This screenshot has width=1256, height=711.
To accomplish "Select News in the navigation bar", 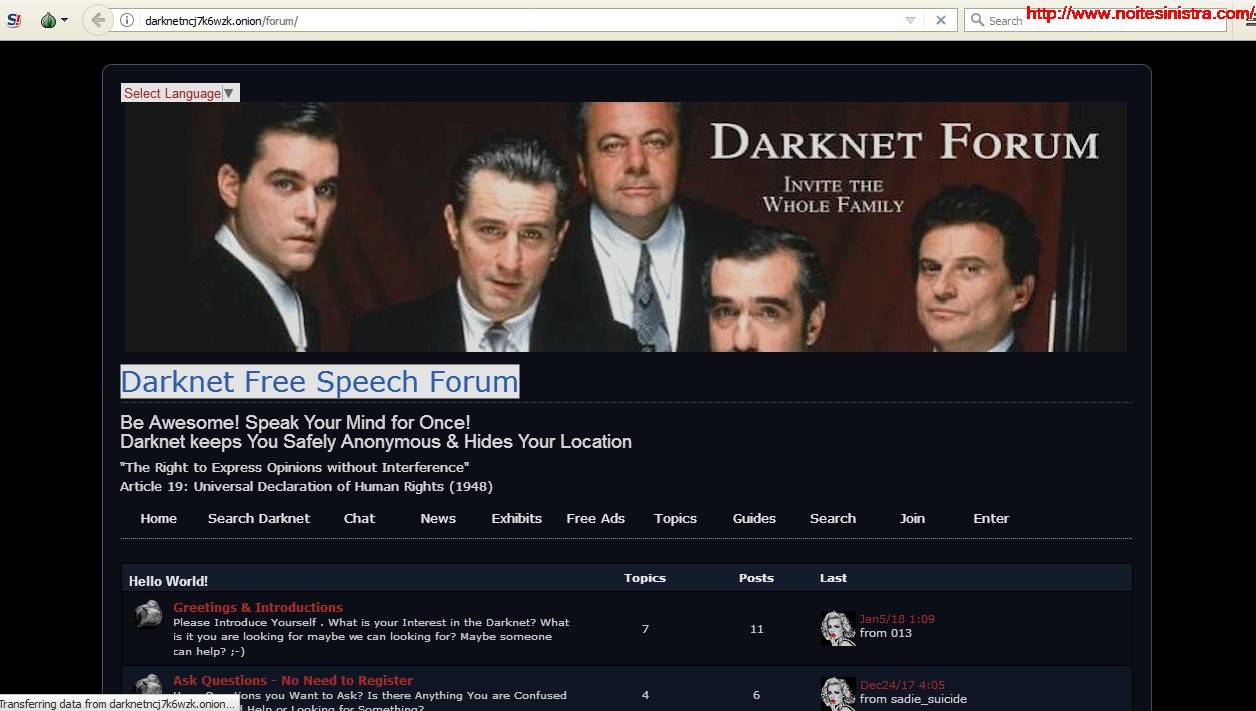I will 438,518.
